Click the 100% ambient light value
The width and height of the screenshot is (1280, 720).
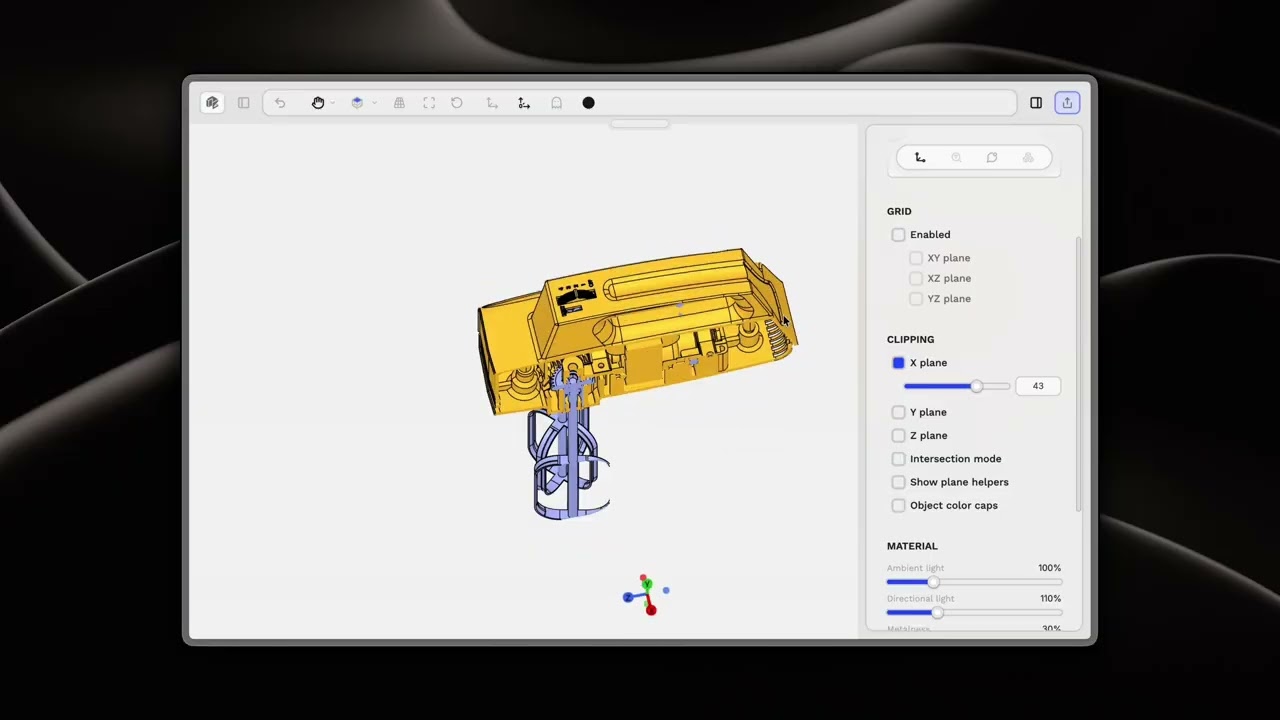1049,568
